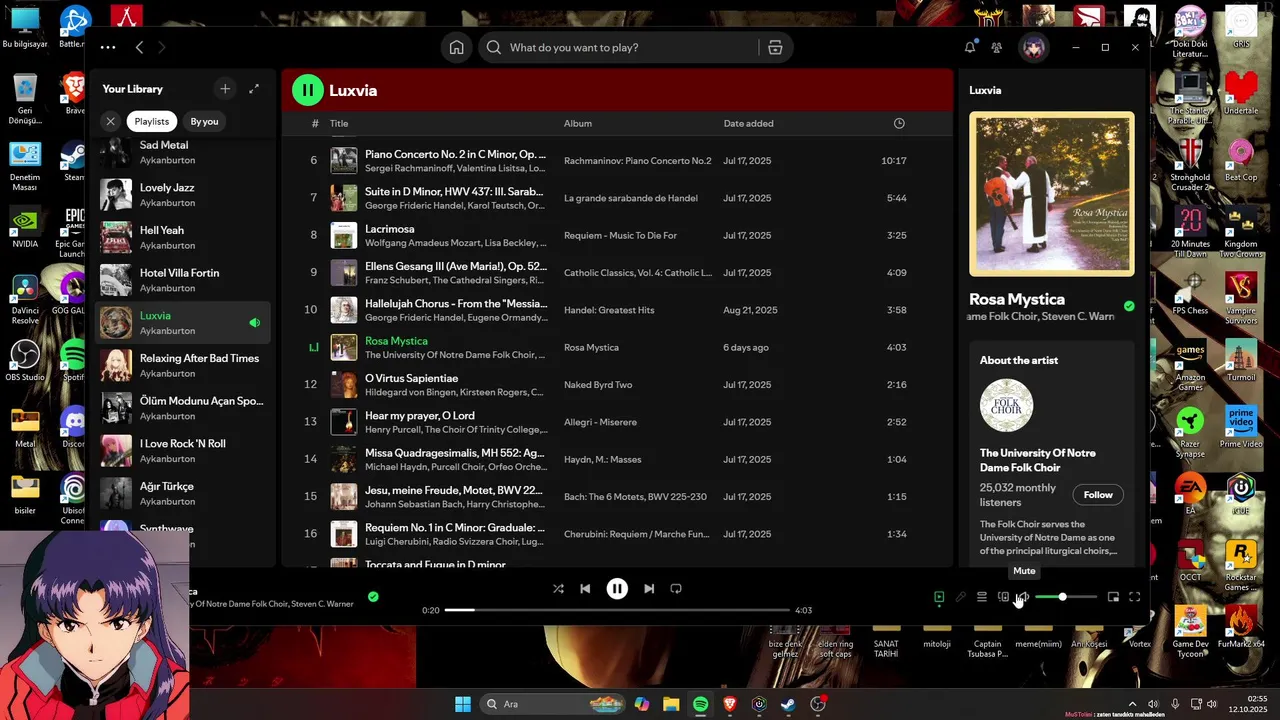The image size is (1280, 720).
Task: Expand Your Library to full view
Action: click(x=254, y=89)
